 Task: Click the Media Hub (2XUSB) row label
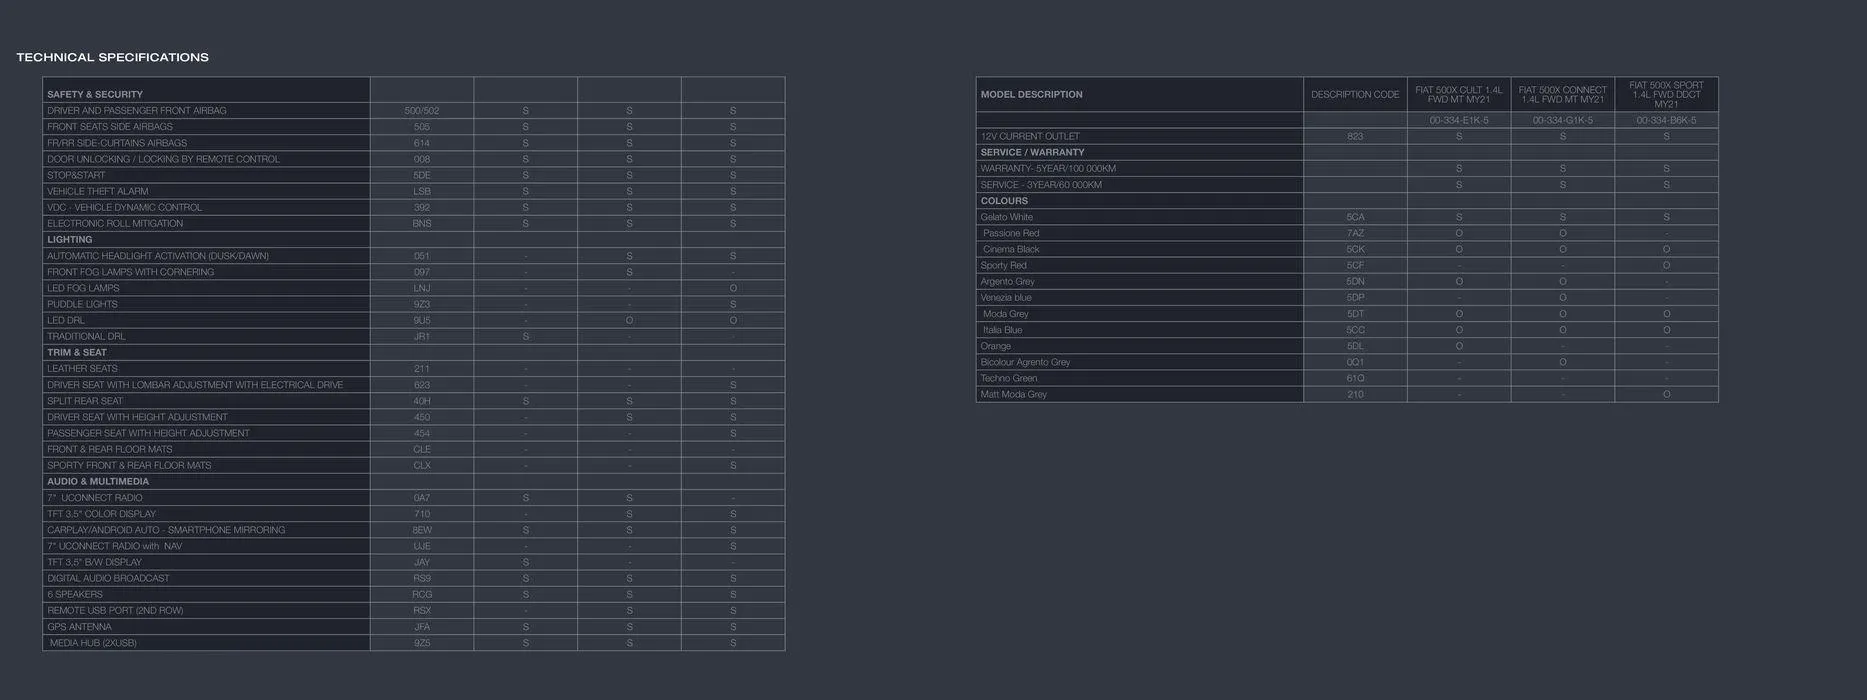(x=93, y=643)
